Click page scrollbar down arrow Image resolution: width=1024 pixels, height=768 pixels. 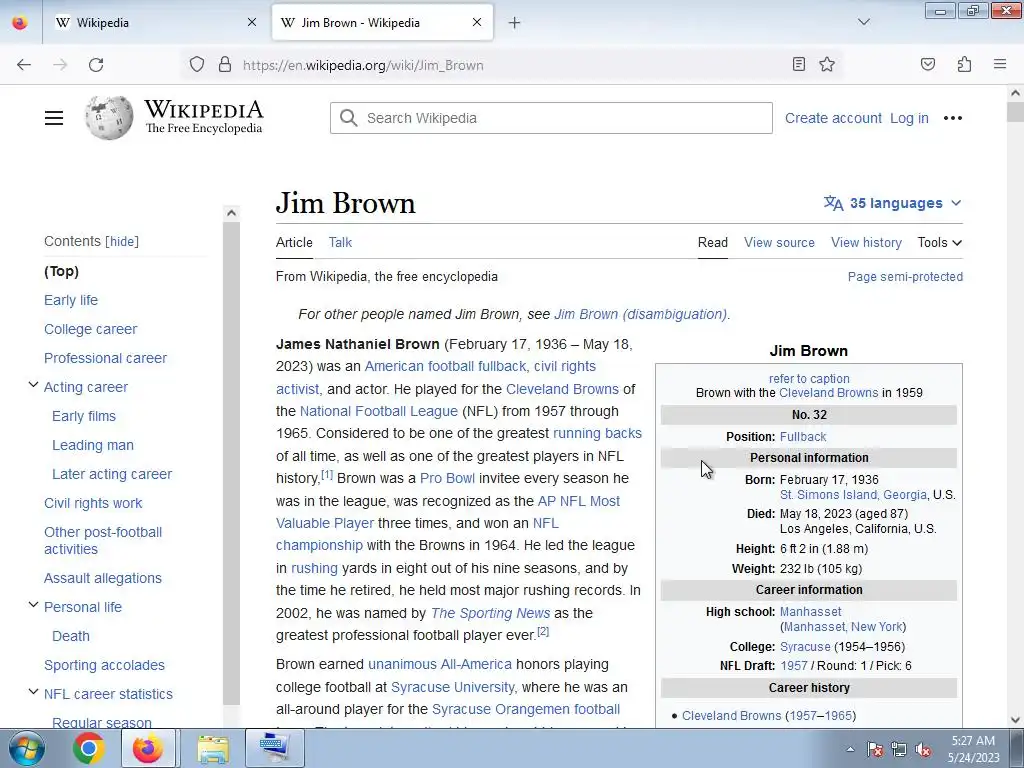point(1015,720)
